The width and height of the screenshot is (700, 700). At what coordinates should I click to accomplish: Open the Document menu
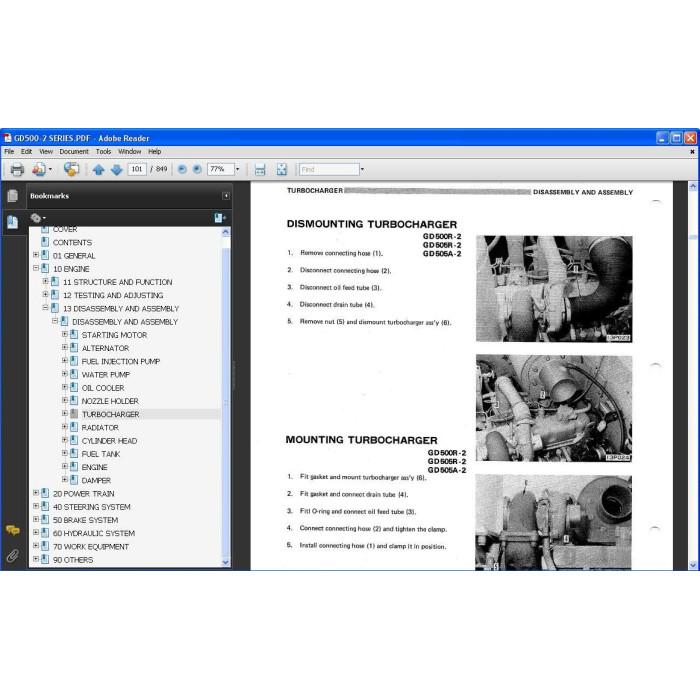pos(74,152)
